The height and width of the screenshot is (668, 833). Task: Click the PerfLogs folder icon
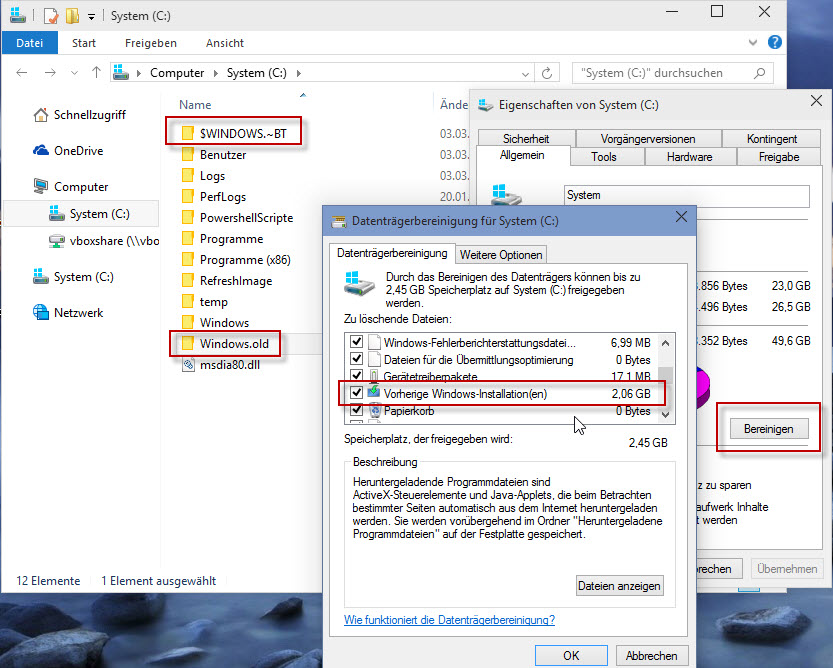click(188, 197)
